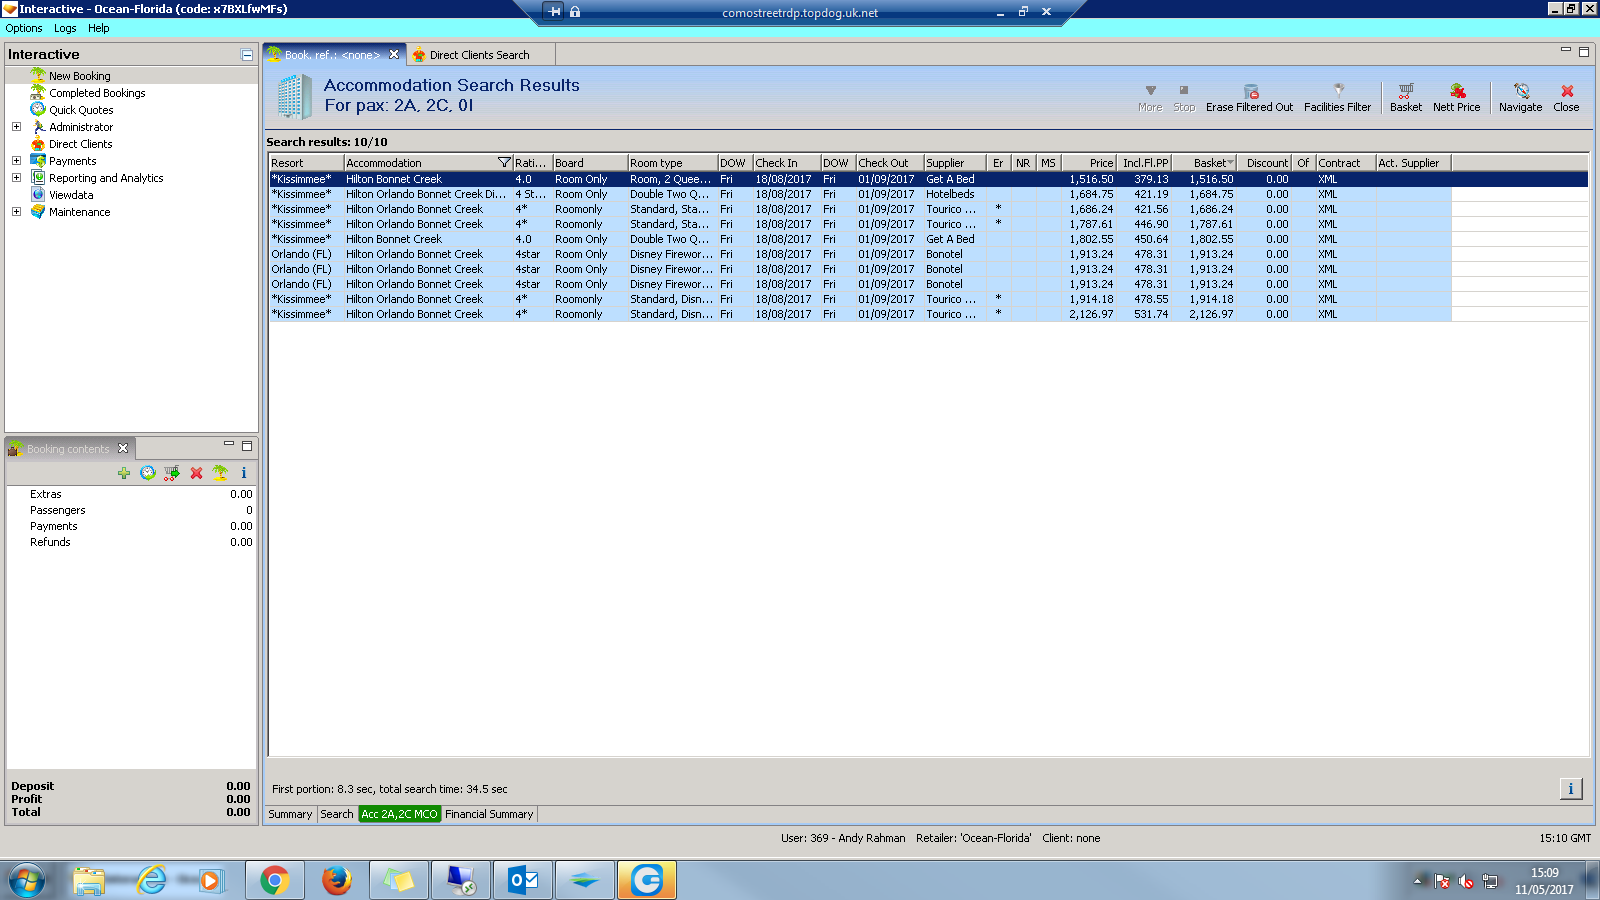Open Internet Explorer from the taskbar
The height and width of the screenshot is (900, 1600).
[x=151, y=880]
